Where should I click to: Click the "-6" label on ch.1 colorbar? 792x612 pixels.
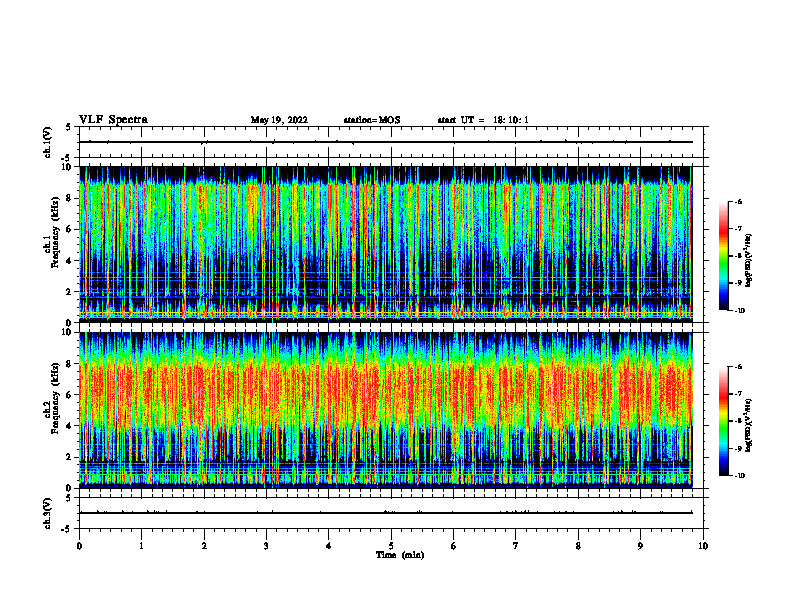(x=738, y=202)
